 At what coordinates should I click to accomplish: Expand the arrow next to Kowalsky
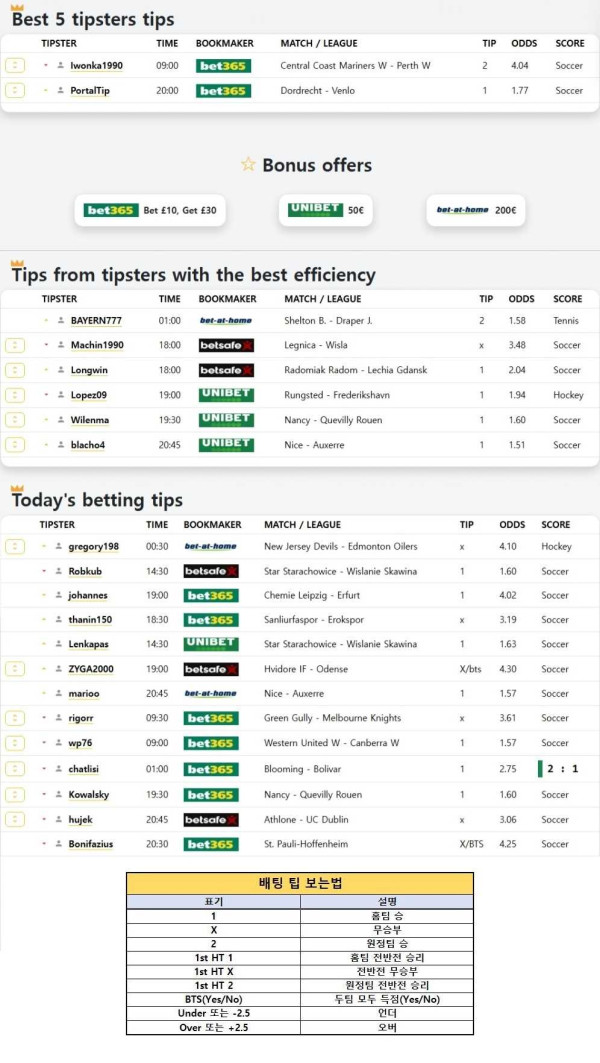point(44,795)
